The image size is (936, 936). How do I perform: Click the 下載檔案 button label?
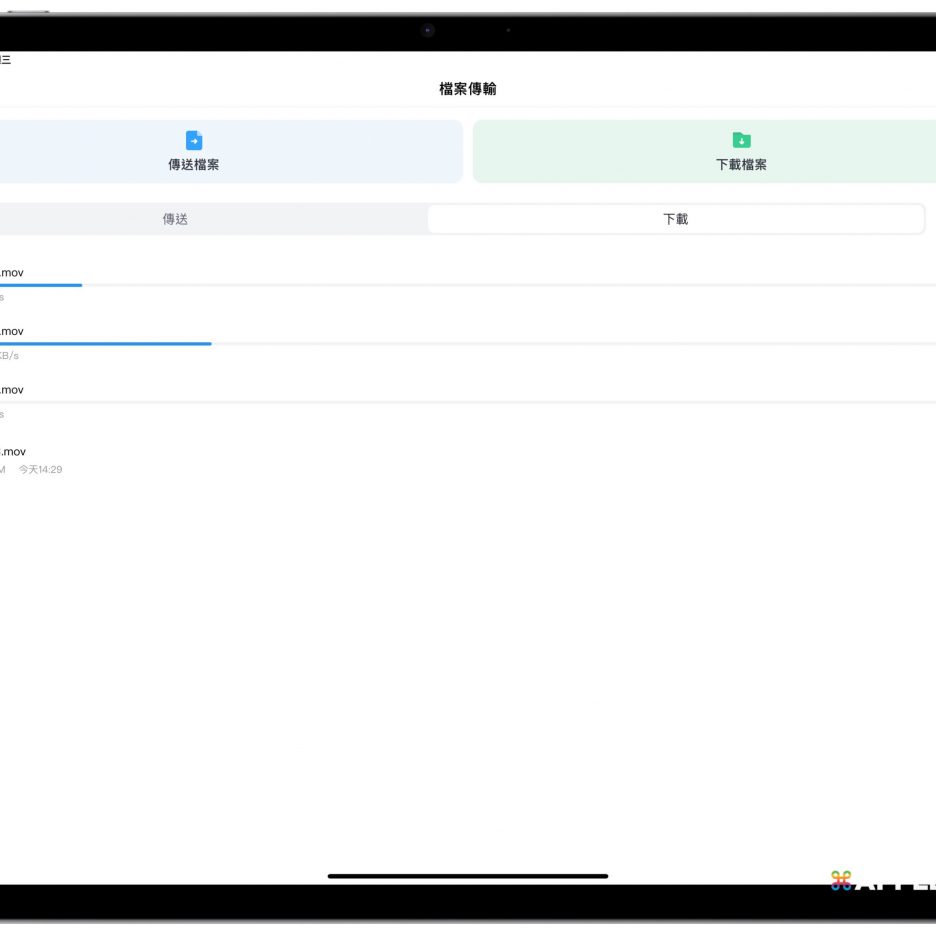741,165
